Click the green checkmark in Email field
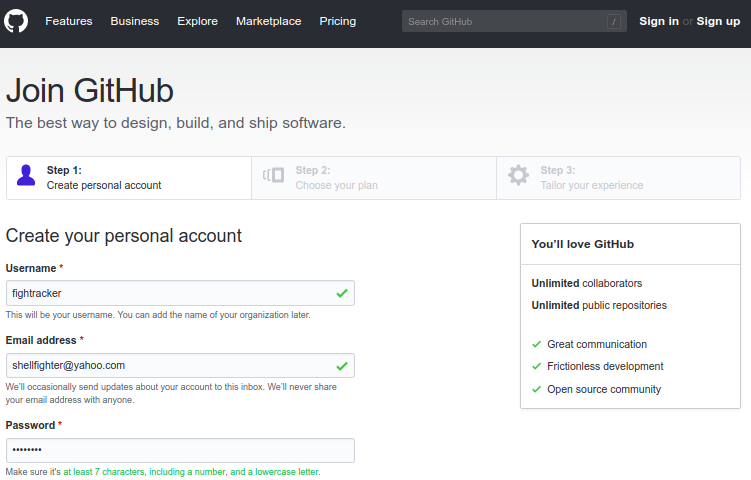Screen dimensions: 751x480 pos(342,366)
